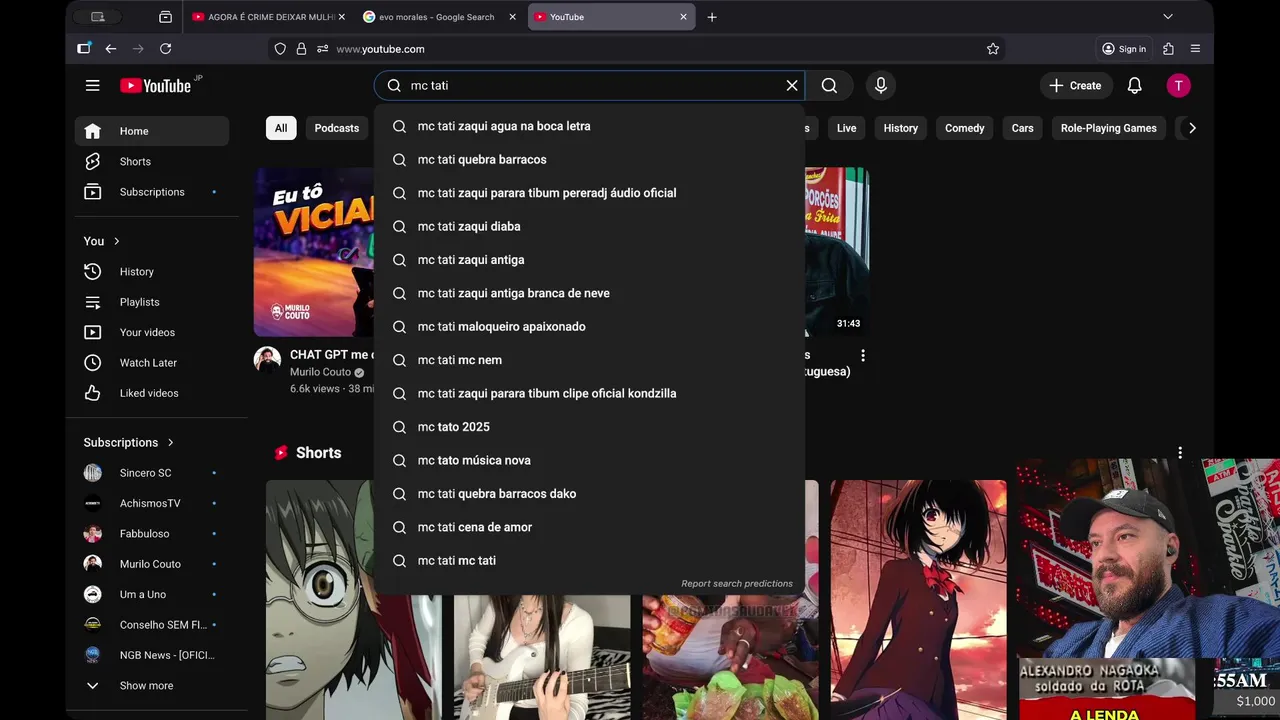Open Playlists in the sidebar
The width and height of the screenshot is (1280, 720).
click(151, 302)
